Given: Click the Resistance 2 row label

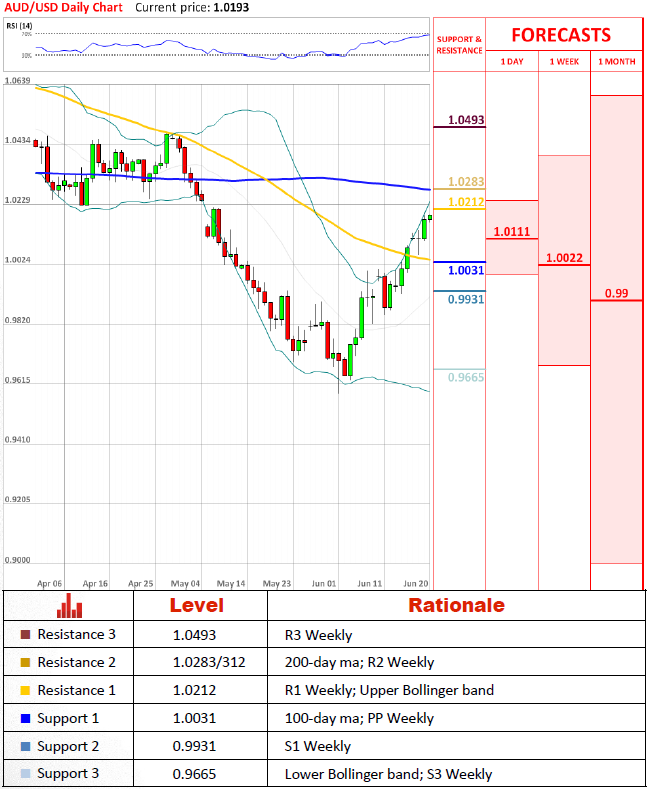Looking at the screenshot, I should click(x=76, y=662).
